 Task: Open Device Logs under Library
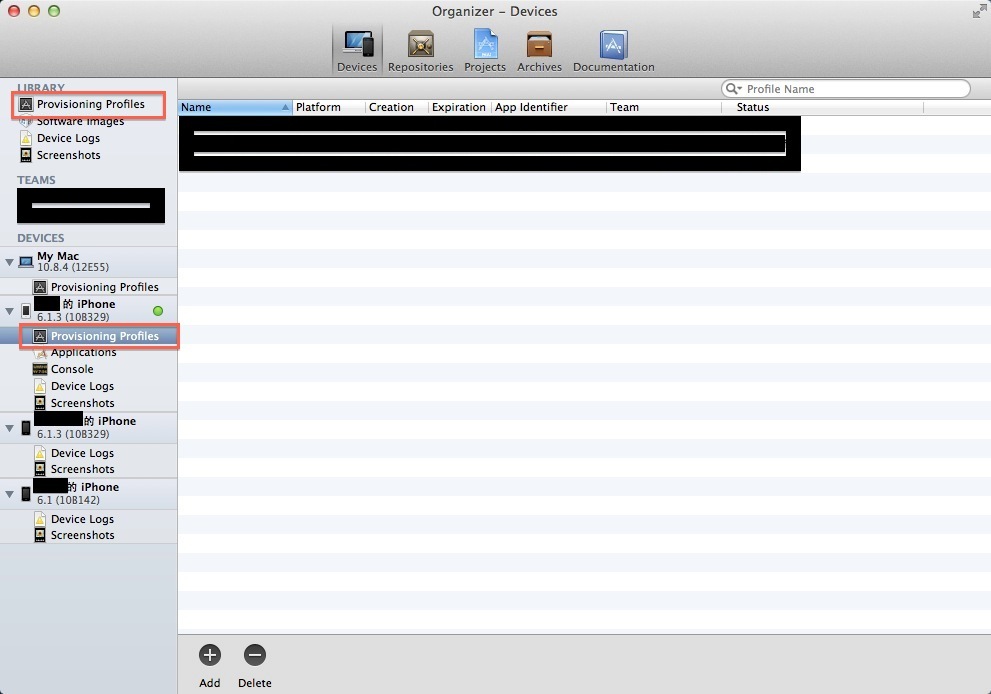[x=68, y=138]
